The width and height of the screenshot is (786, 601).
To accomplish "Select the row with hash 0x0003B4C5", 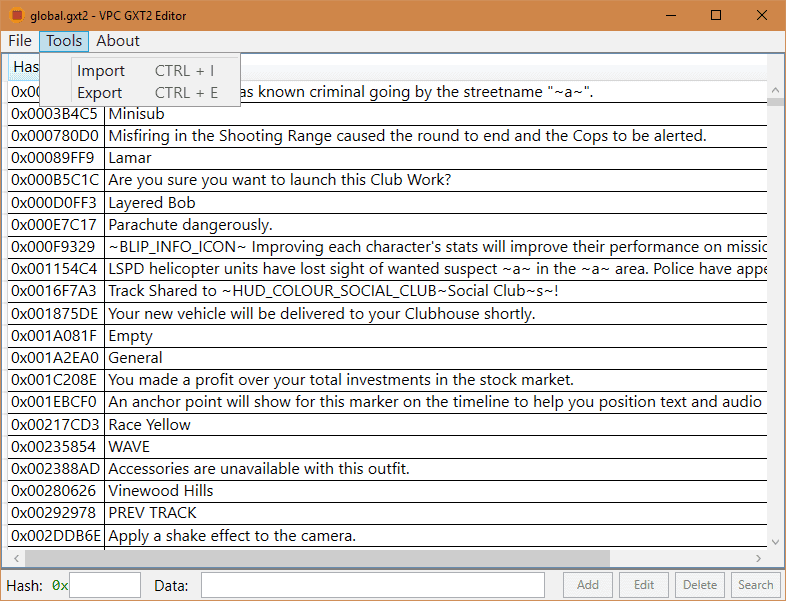I will coord(387,114).
